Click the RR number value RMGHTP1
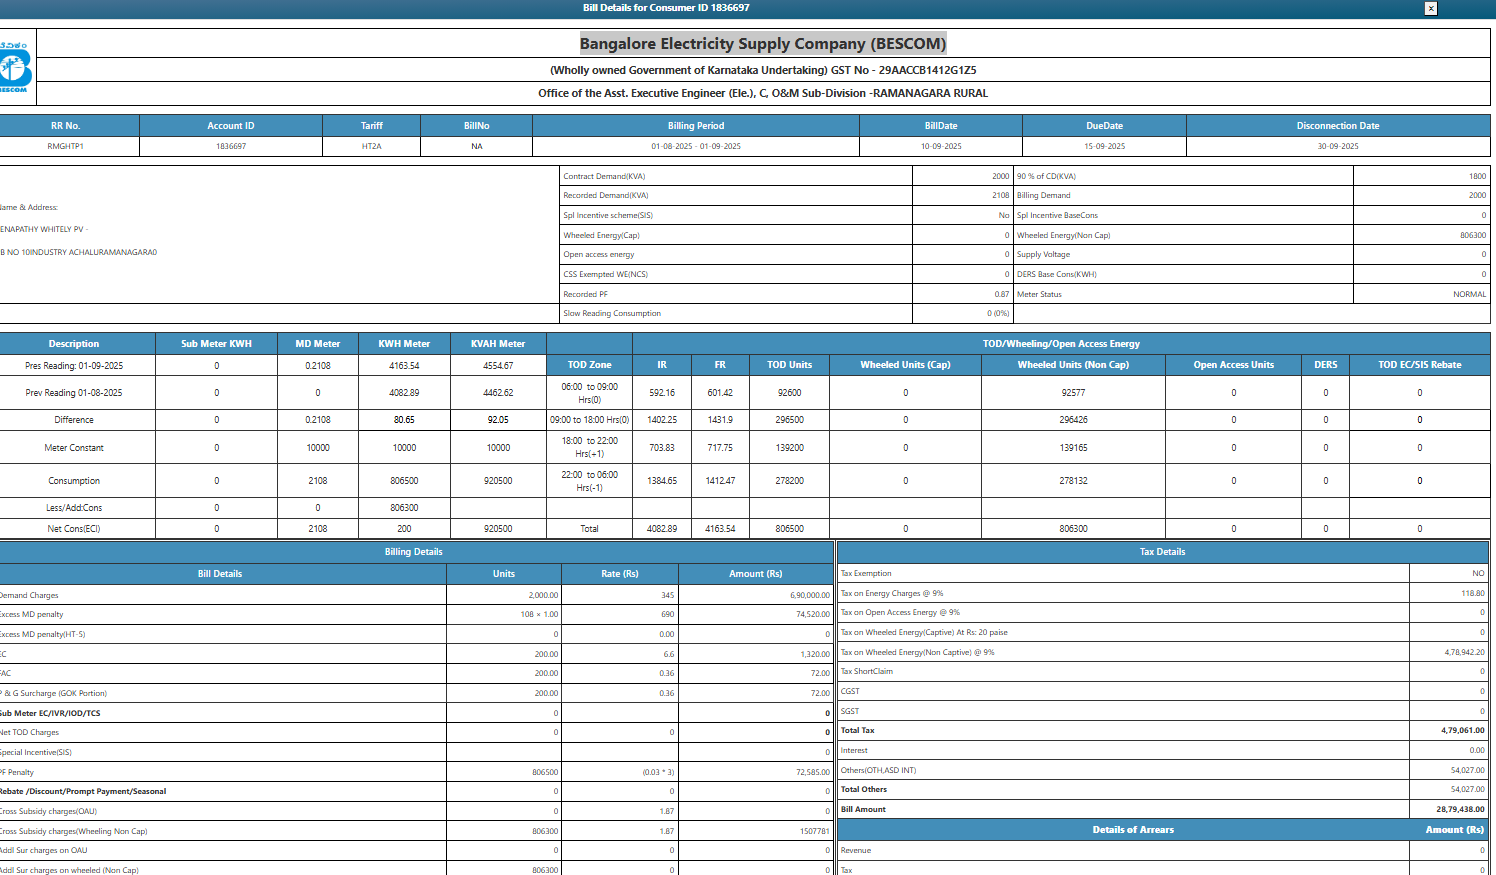The height and width of the screenshot is (875, 1496). click(66, 147)
